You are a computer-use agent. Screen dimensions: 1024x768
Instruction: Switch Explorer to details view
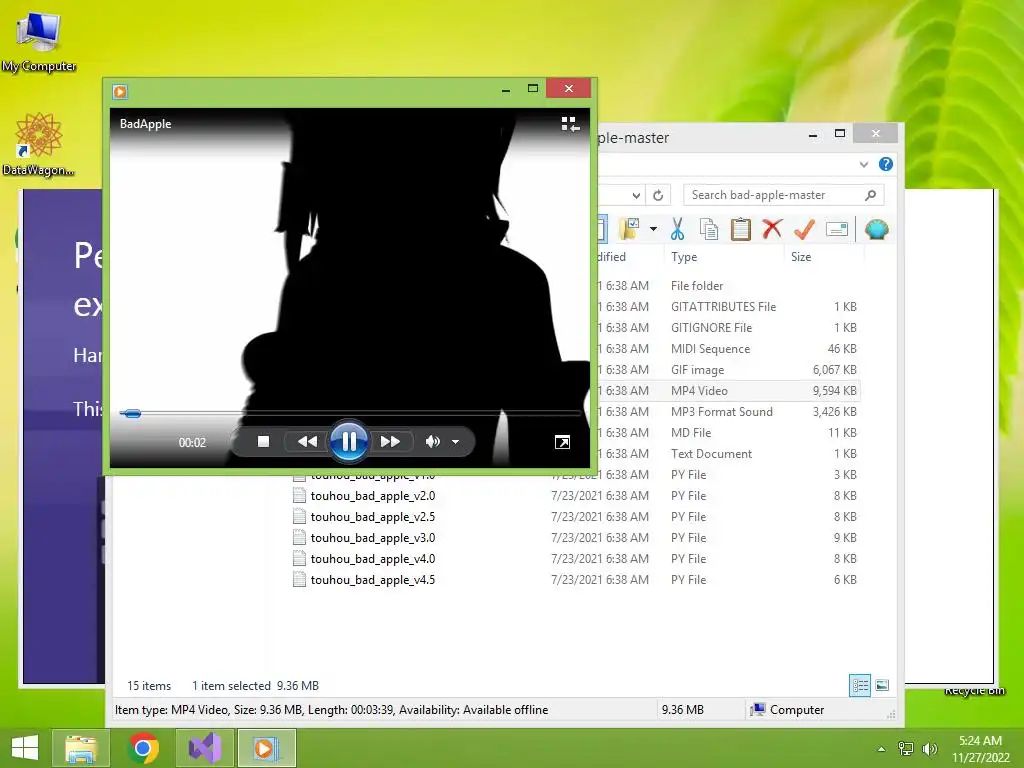[859, 685]
